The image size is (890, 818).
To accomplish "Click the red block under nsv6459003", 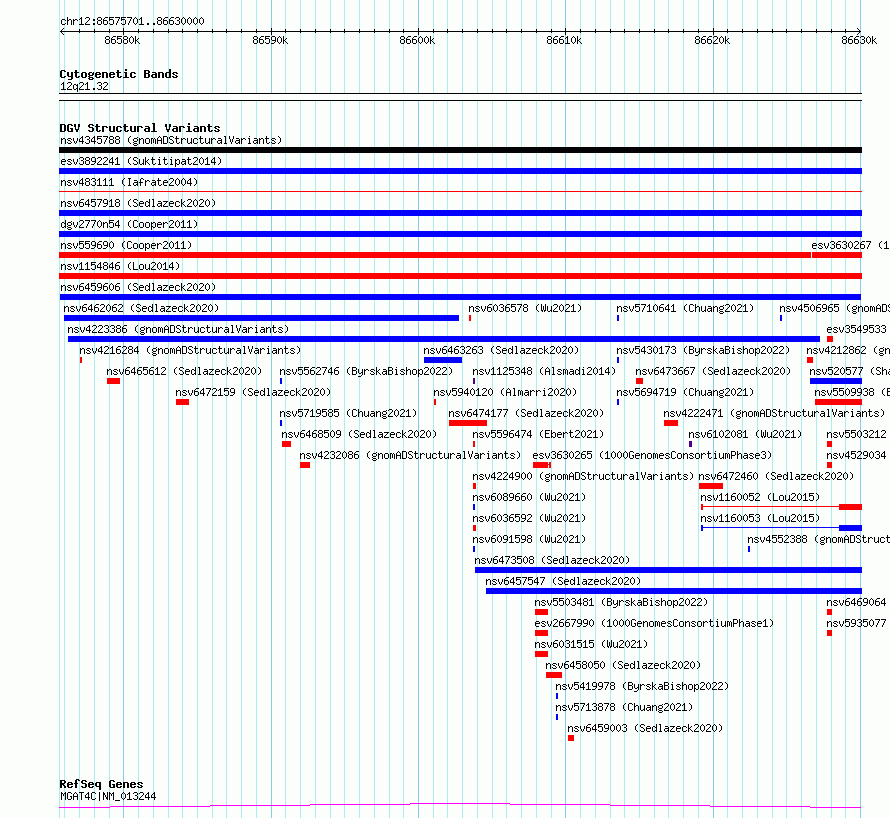I will pyautogui.click(x=571, y=738).
